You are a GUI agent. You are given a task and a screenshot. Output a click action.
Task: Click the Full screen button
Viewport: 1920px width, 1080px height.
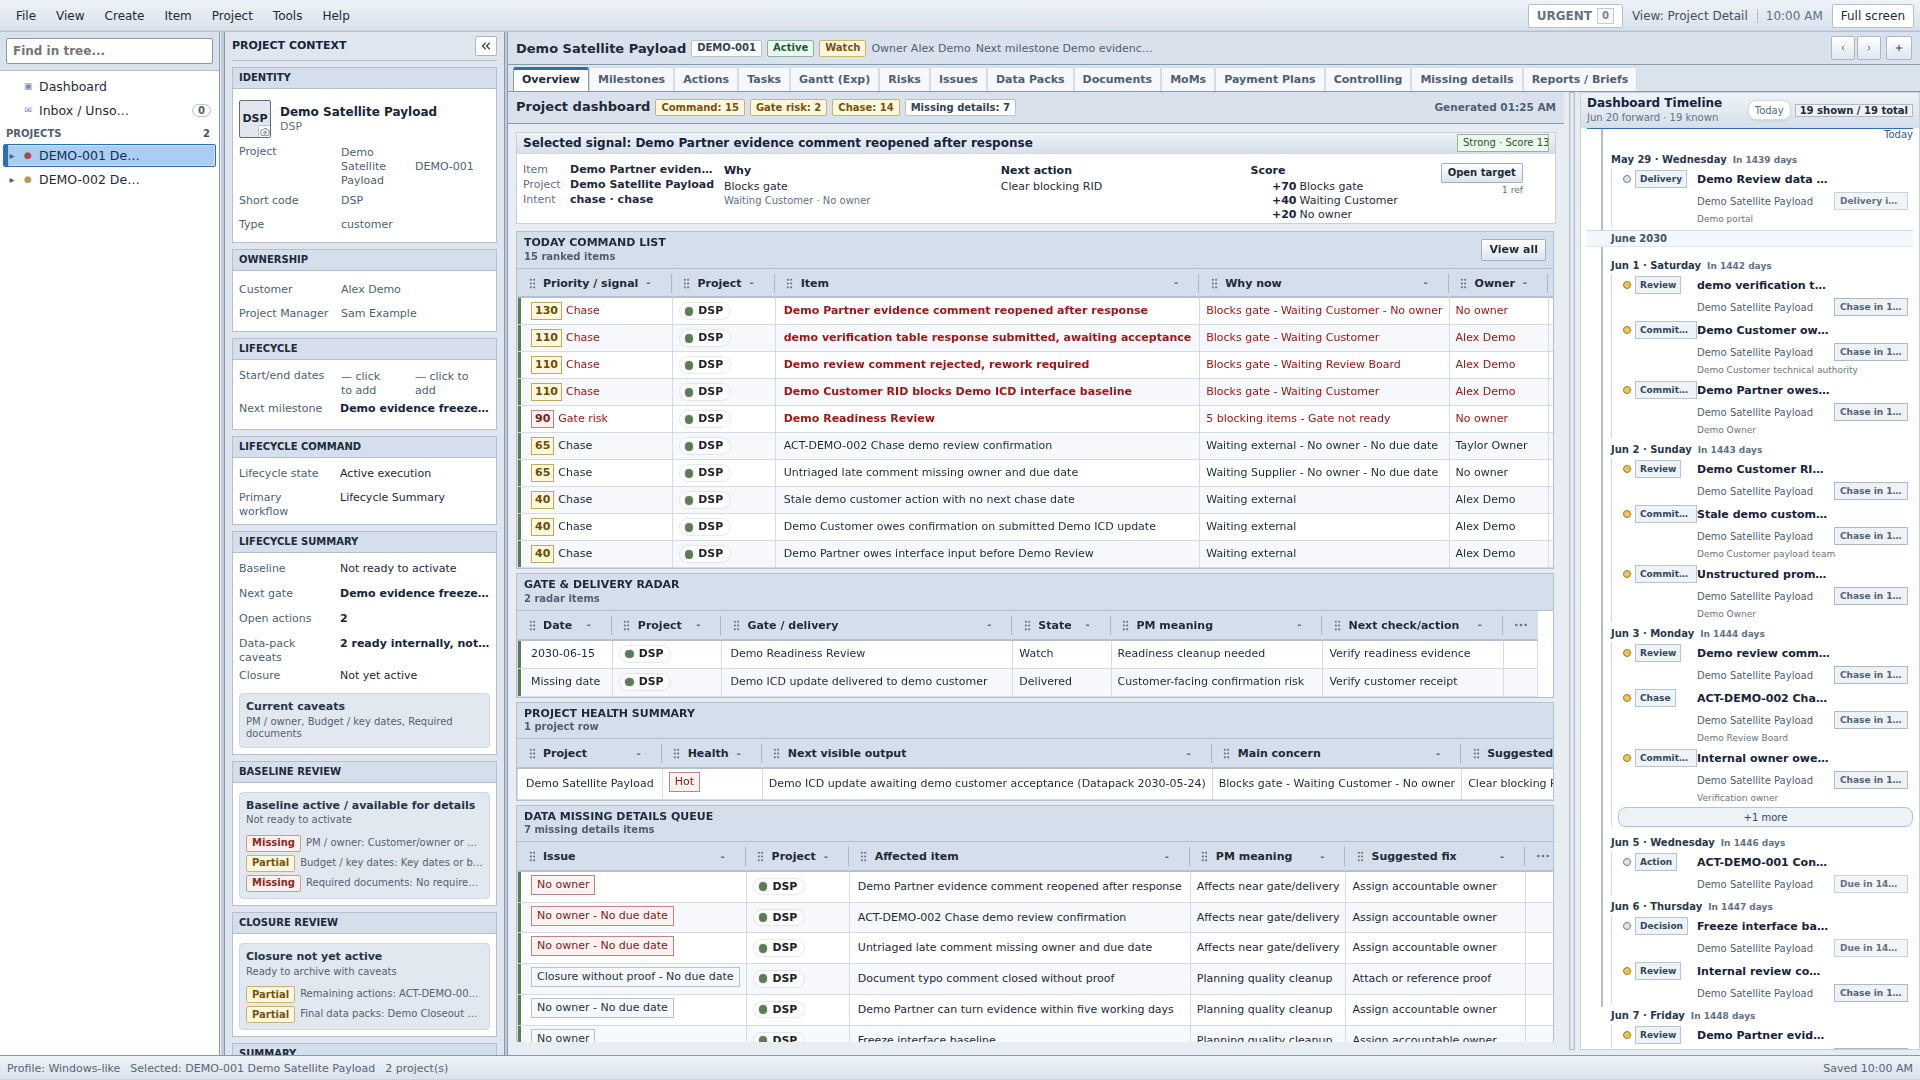(1872, 16)
